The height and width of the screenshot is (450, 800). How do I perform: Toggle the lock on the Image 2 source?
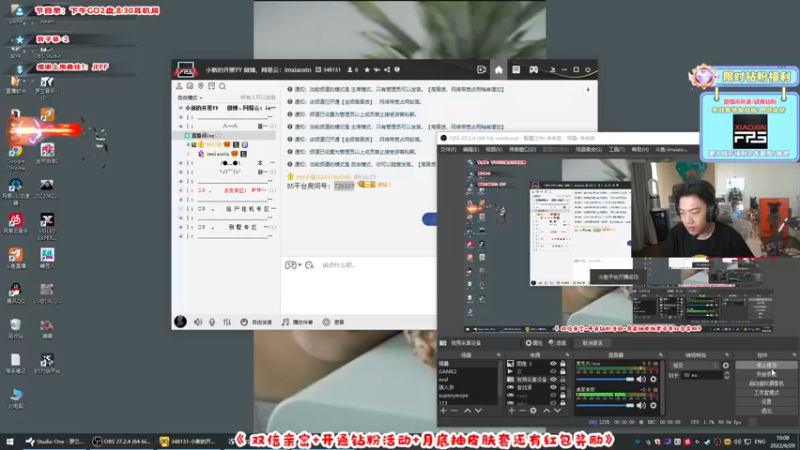click(x=563, y=364)
